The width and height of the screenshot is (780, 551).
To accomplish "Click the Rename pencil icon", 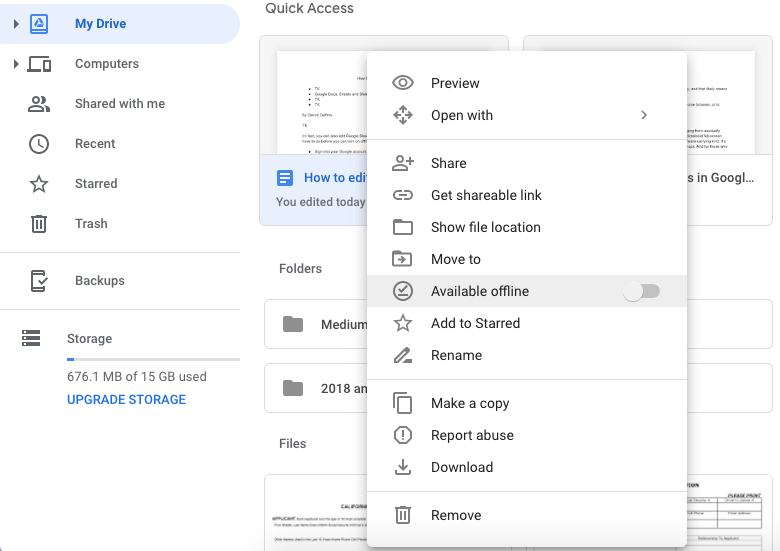I will [x=403, y=355].
